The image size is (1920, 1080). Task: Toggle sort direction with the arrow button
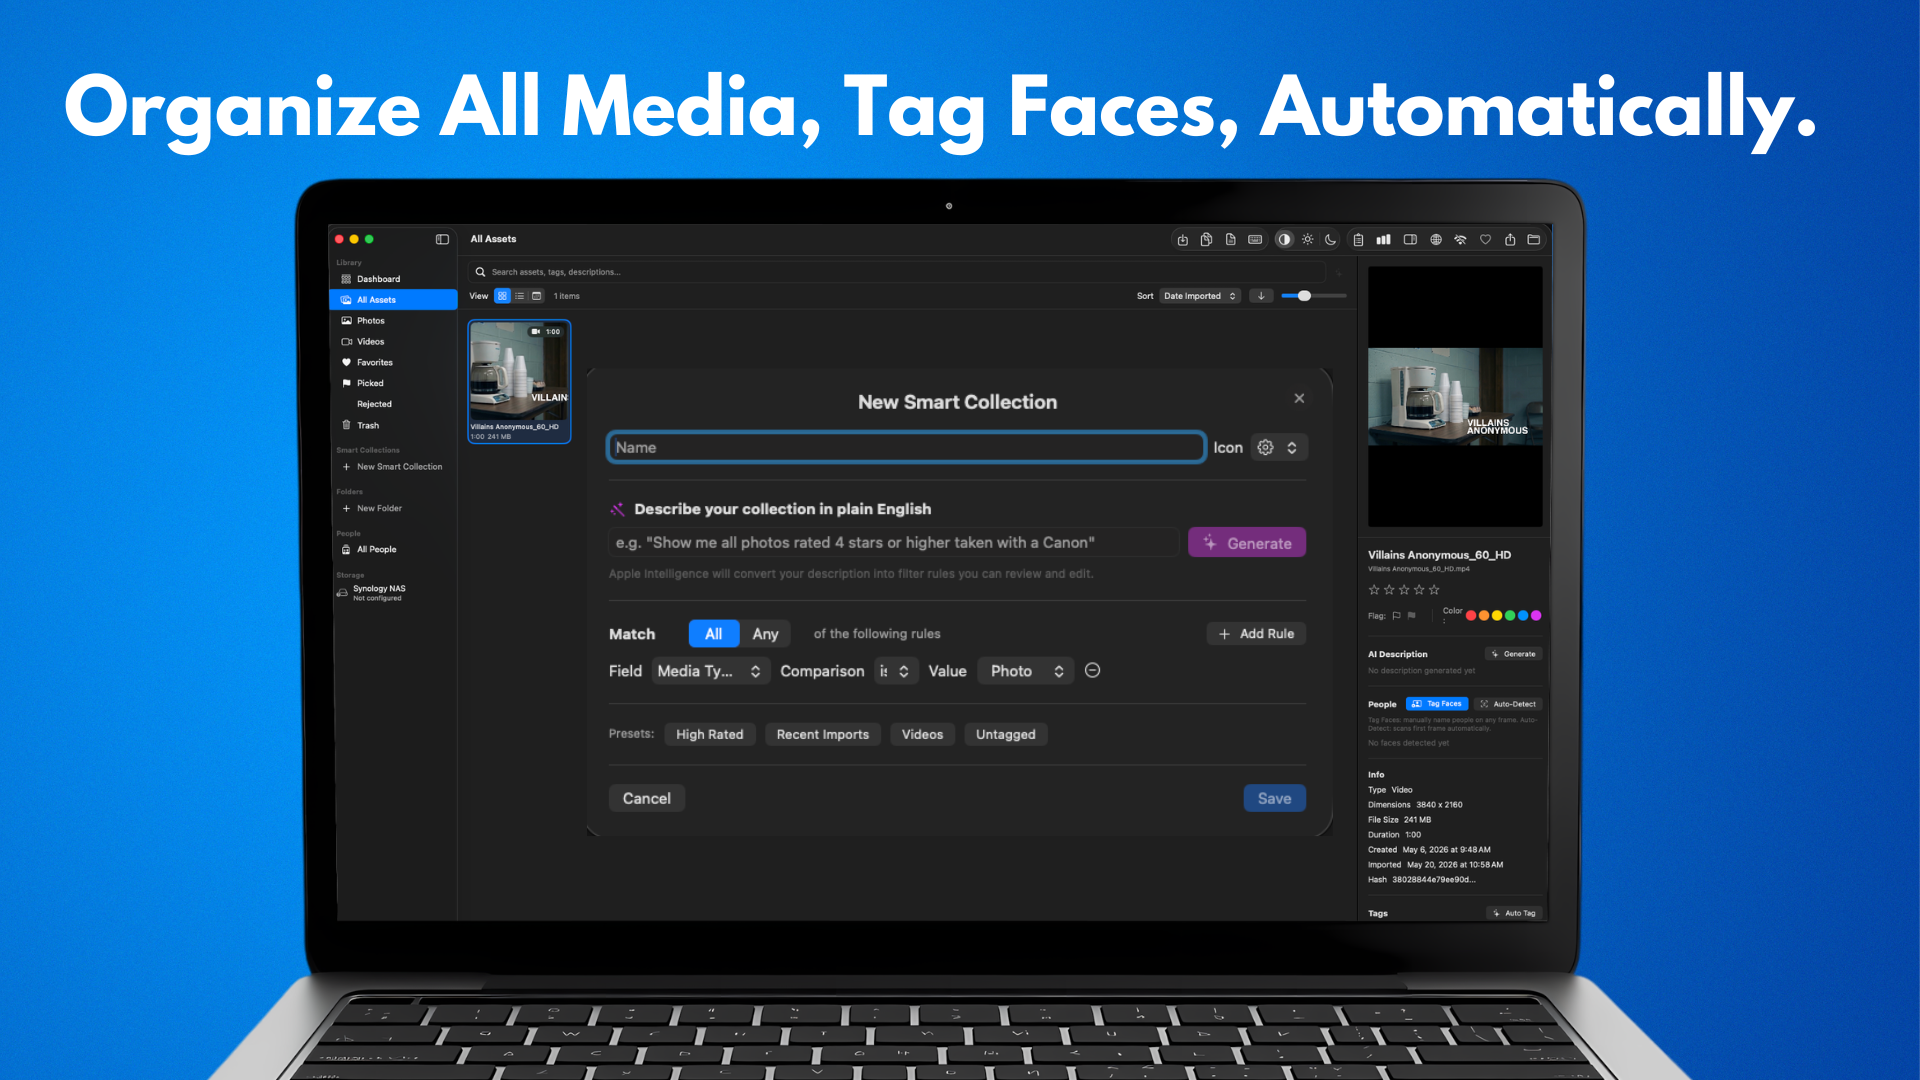click(x=1262, y=296)
